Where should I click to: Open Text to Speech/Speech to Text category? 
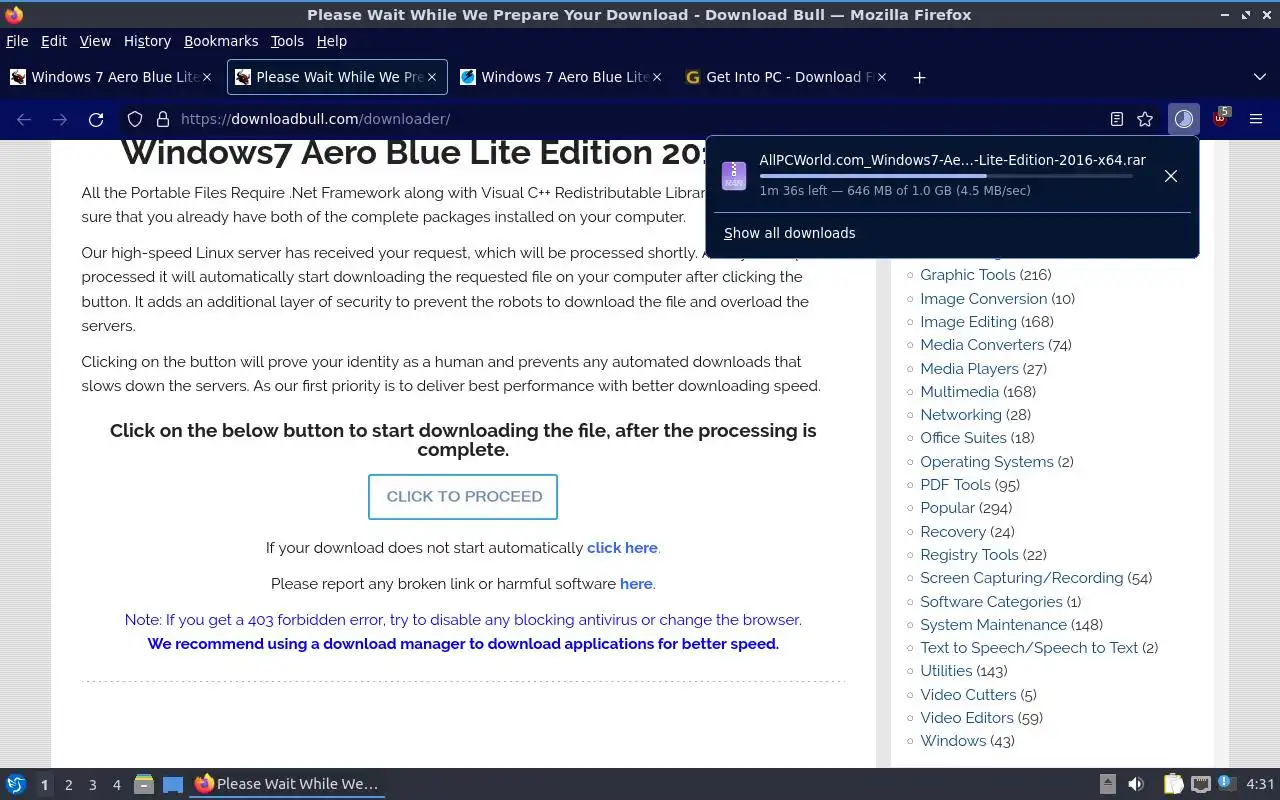point(1029,648)
